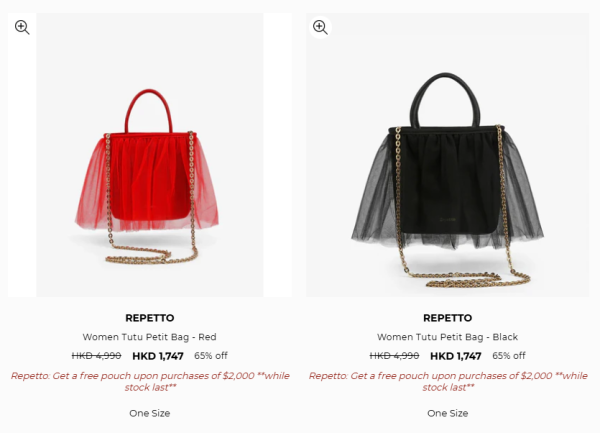Zoom into the red Tutu bag image
The width and height of the screenshot is (600, 433).
tap(22, 27)
